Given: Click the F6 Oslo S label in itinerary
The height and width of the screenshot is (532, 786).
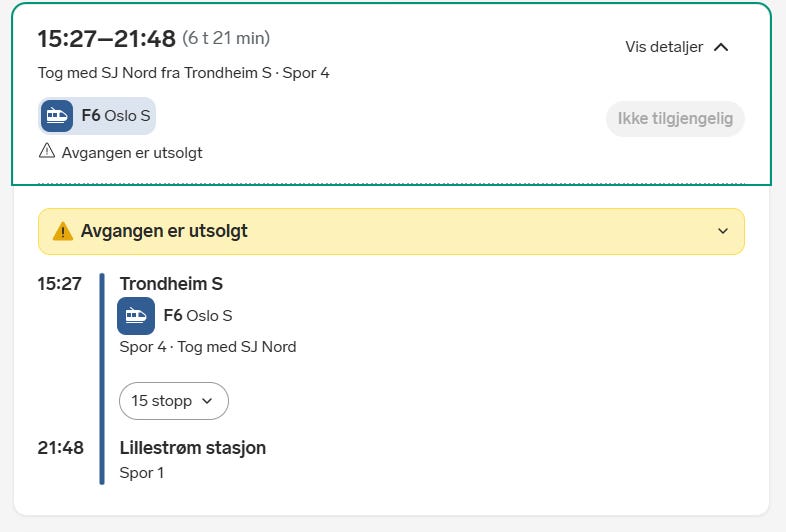Looking at the screenshot, I should tap(198, 316).
